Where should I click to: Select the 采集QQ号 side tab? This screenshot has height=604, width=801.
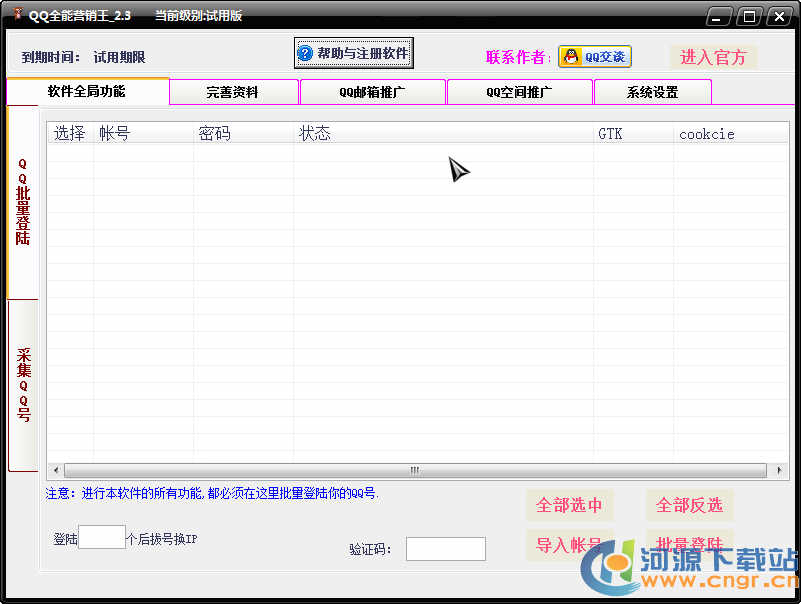tap(23, 385)
